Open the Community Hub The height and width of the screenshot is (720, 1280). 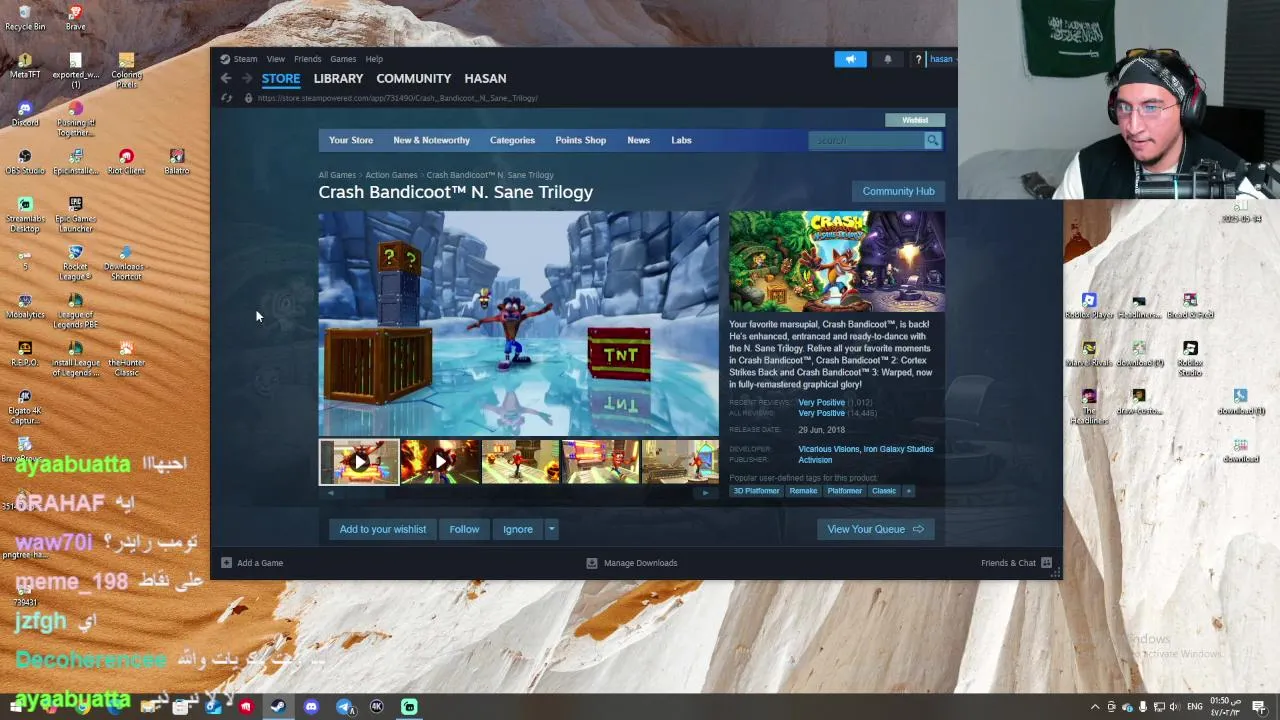[898, 191]
